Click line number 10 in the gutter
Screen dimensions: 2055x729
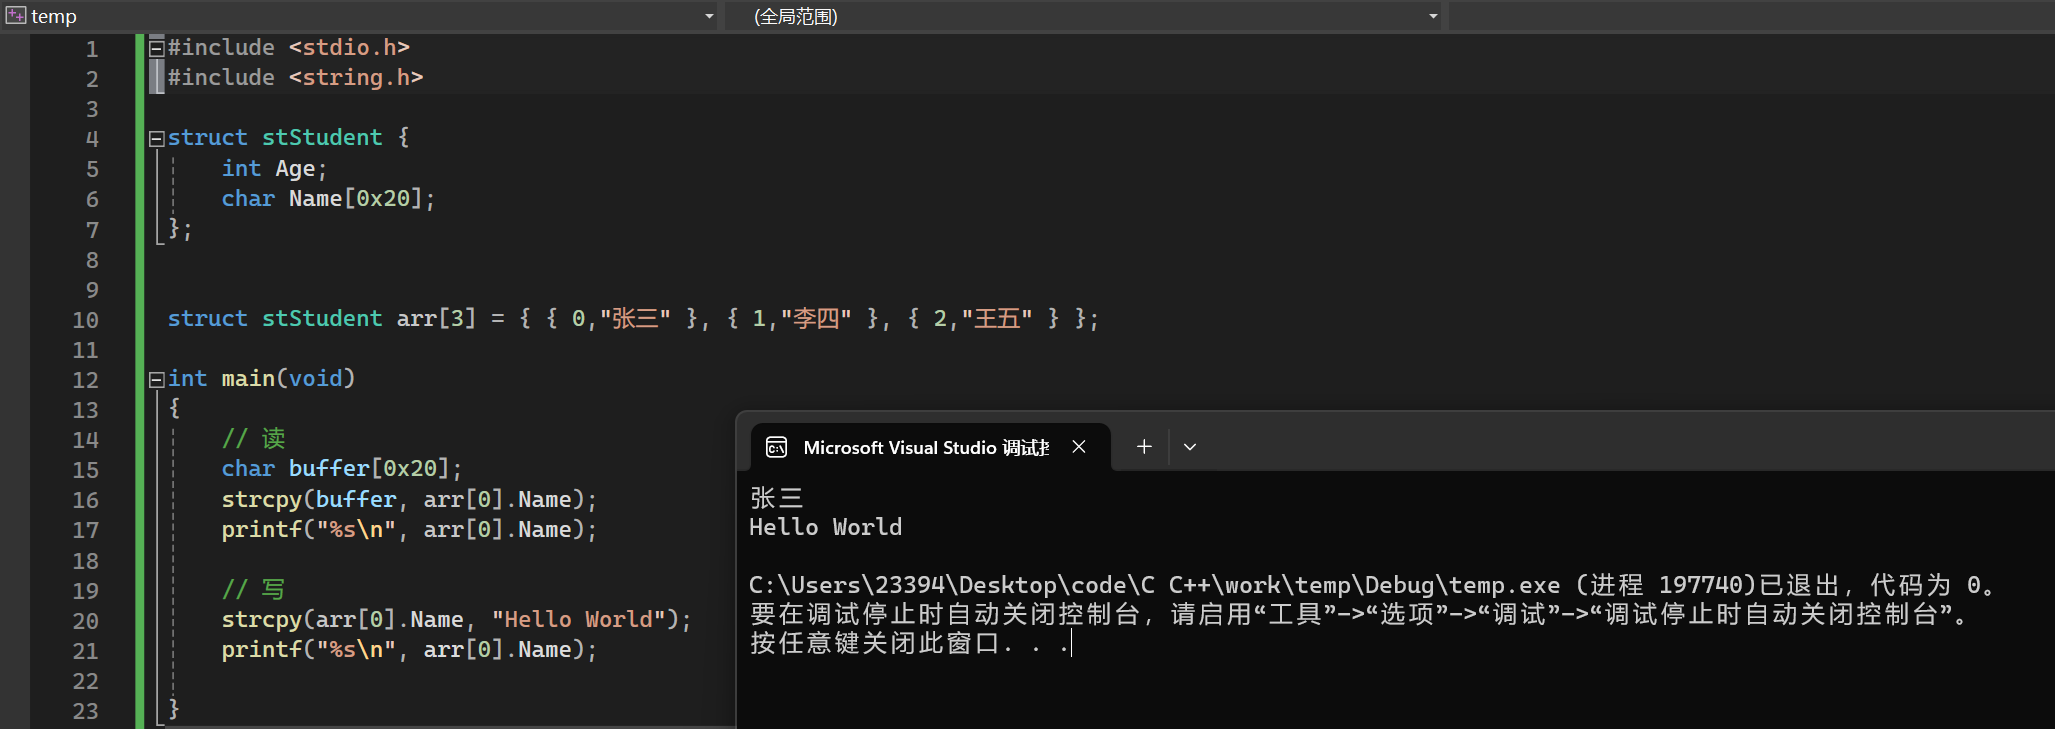pos(86,320)
